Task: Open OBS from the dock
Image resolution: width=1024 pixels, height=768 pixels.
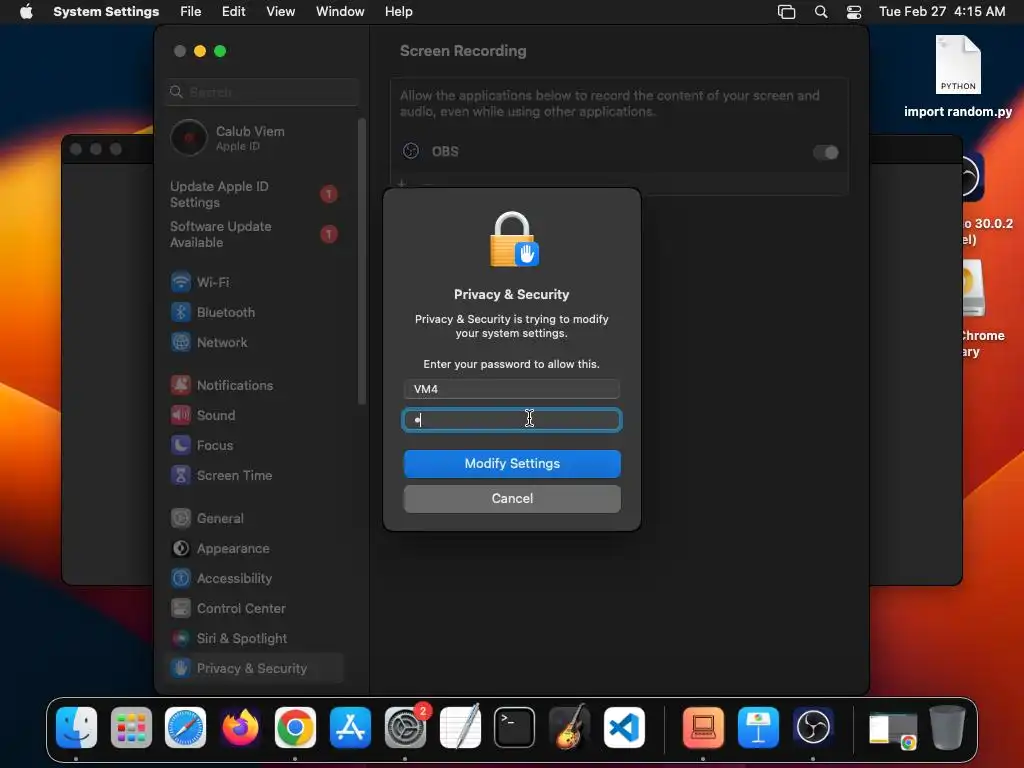Action: tap(812, 728)
